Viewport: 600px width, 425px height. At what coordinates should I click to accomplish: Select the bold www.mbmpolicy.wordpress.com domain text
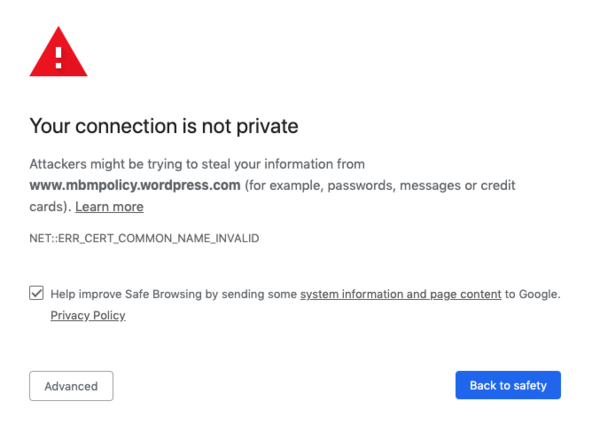coord(135,185)
